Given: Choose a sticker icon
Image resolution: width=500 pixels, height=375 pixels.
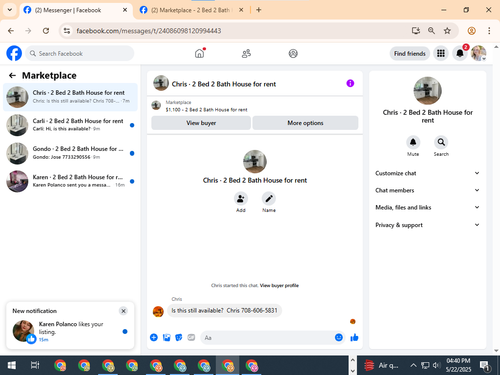Looking at the screenshot, I should 179,338.
